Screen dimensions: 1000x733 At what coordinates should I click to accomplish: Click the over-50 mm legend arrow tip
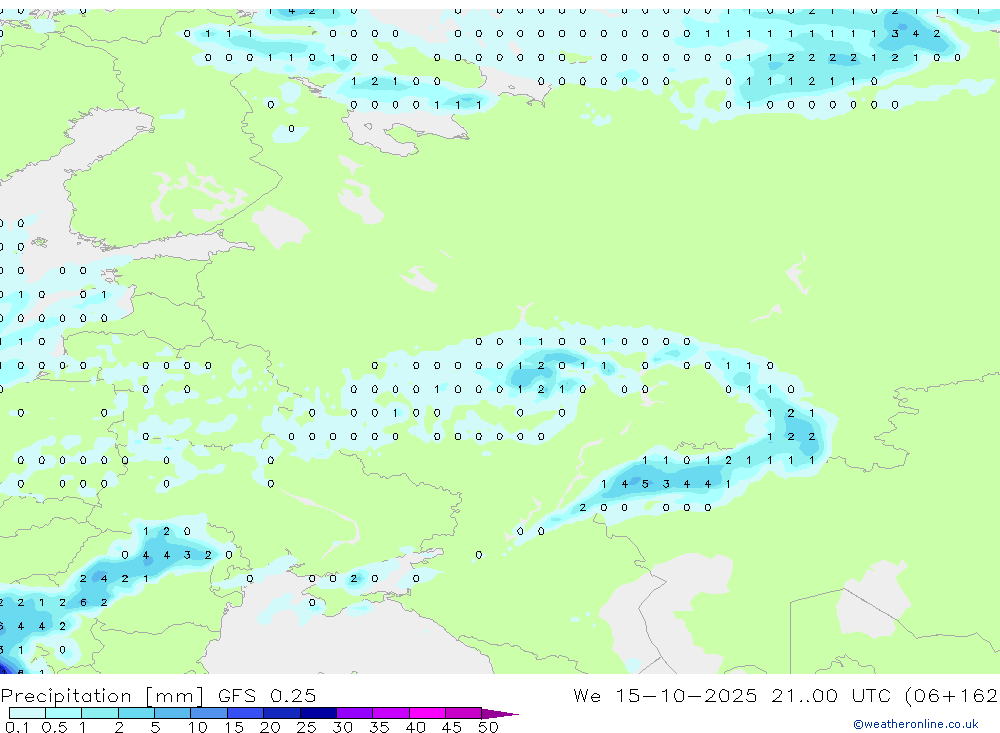pos(500,713)
